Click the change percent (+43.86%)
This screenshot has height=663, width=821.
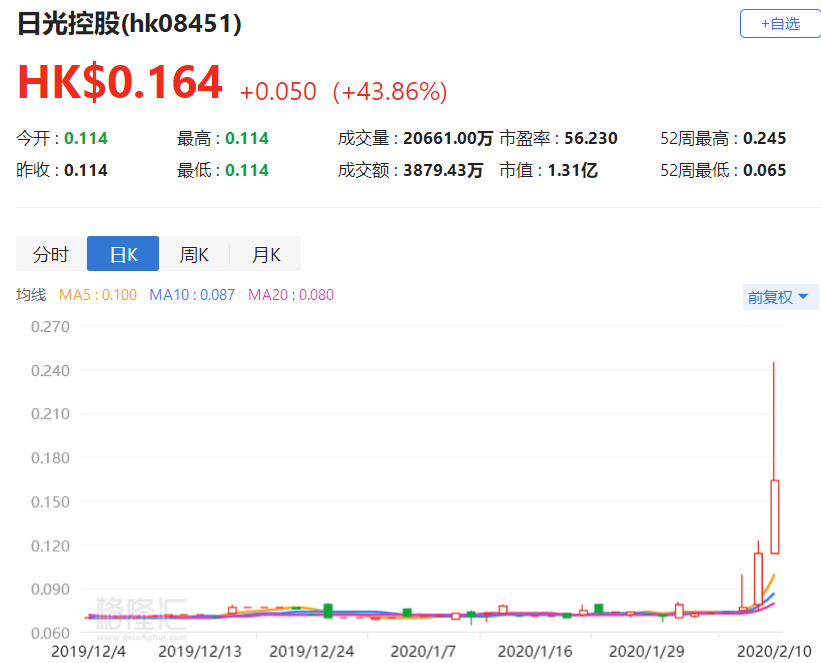tap(390, 92)
